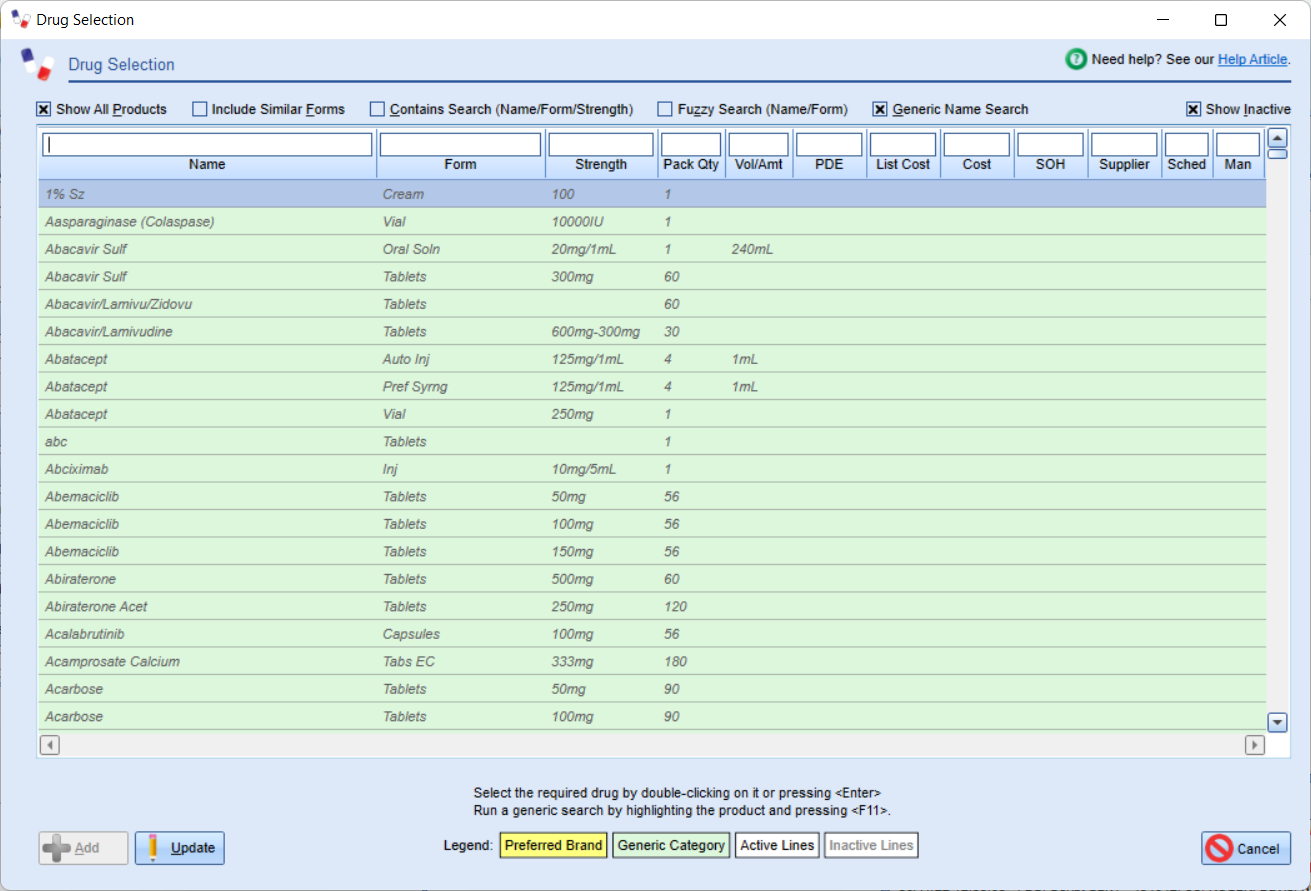
Task: Click the horizontal scrollbar left arrow
Action: 49,744
